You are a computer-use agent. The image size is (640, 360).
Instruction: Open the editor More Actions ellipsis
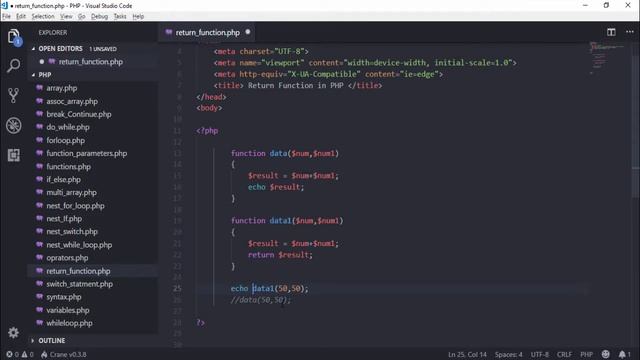click(630, 32)
